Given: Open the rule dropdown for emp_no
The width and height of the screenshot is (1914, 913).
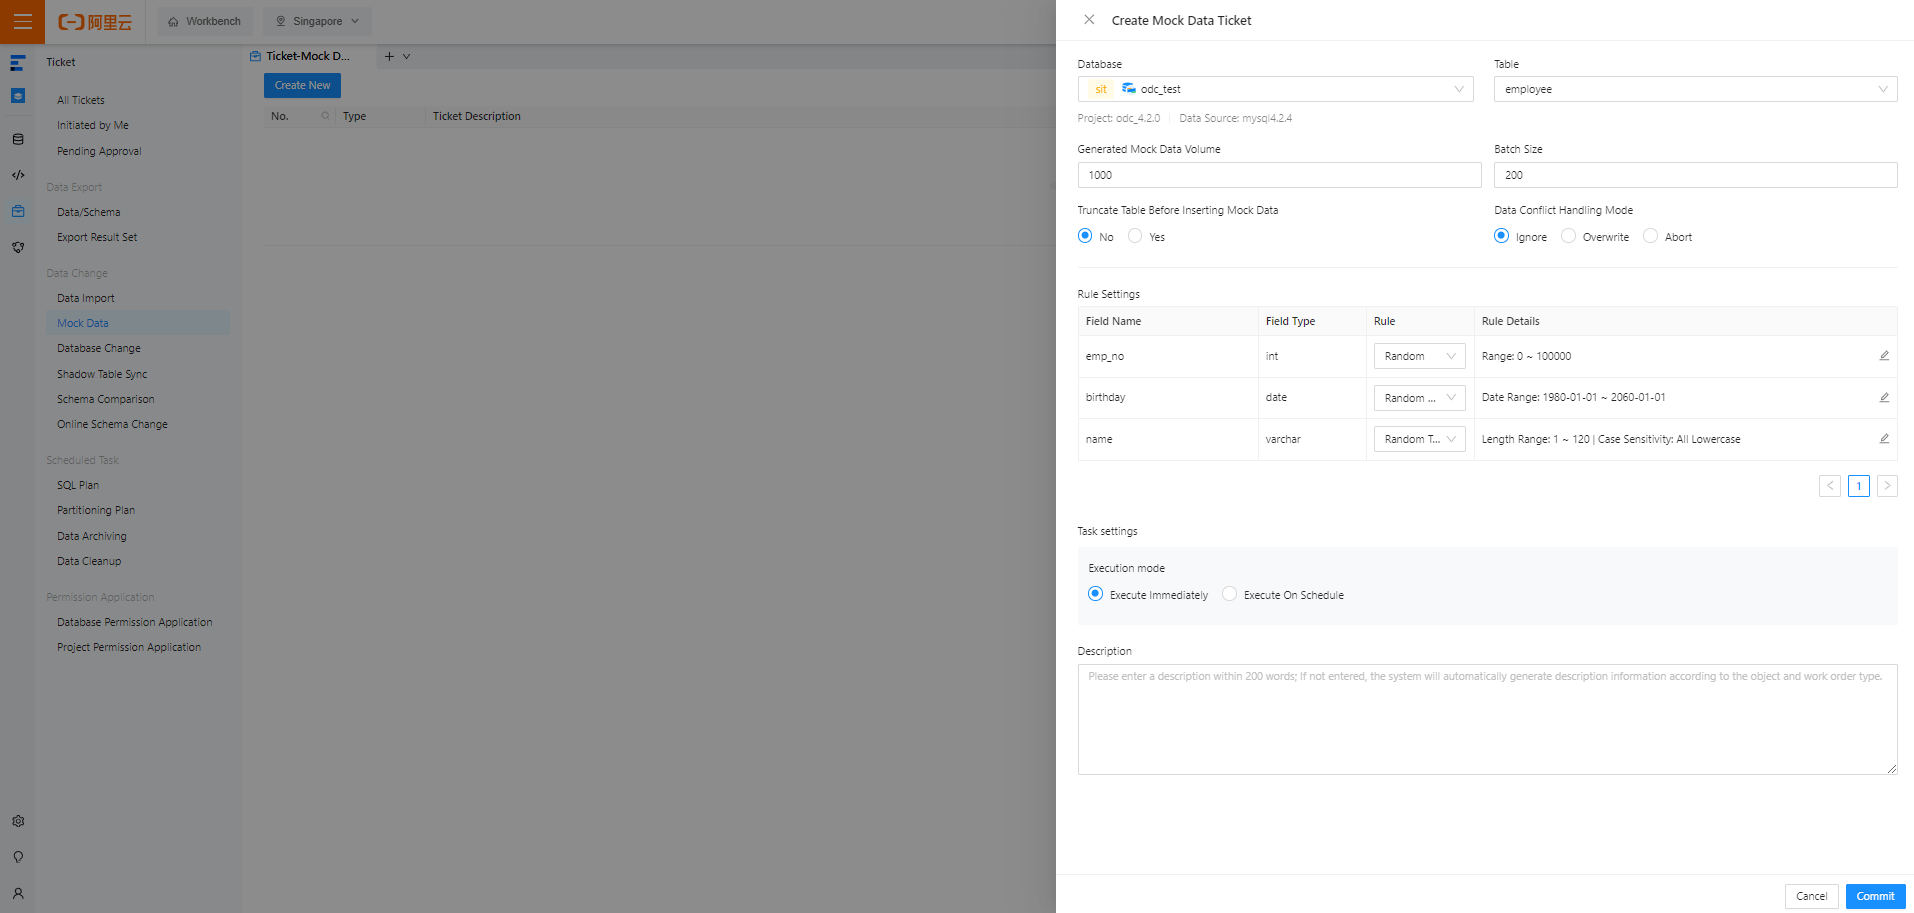Looking at the screenshot, I should pyautogui.click(x=1419, y=356).
